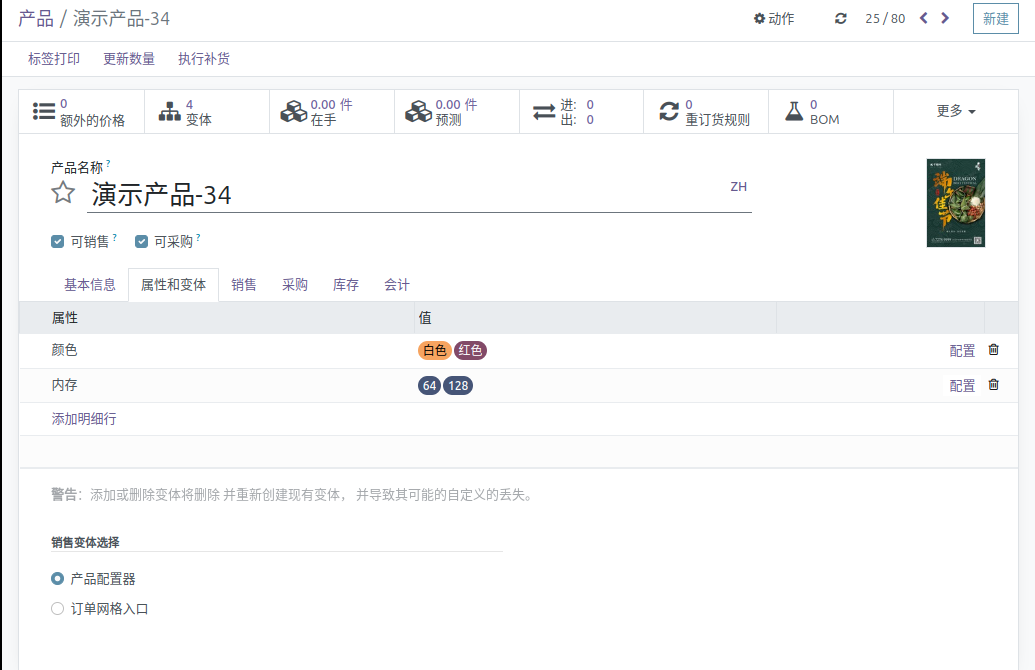Go to next record with right arrow
The height and width of the screenshot is (670, 1035).
click(x=945, y=18)
